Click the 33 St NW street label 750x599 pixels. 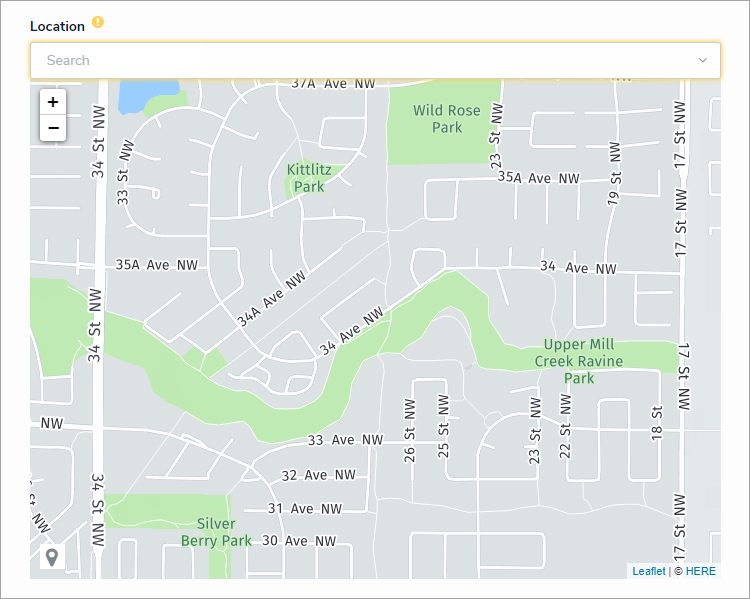[x=125, y=172]
